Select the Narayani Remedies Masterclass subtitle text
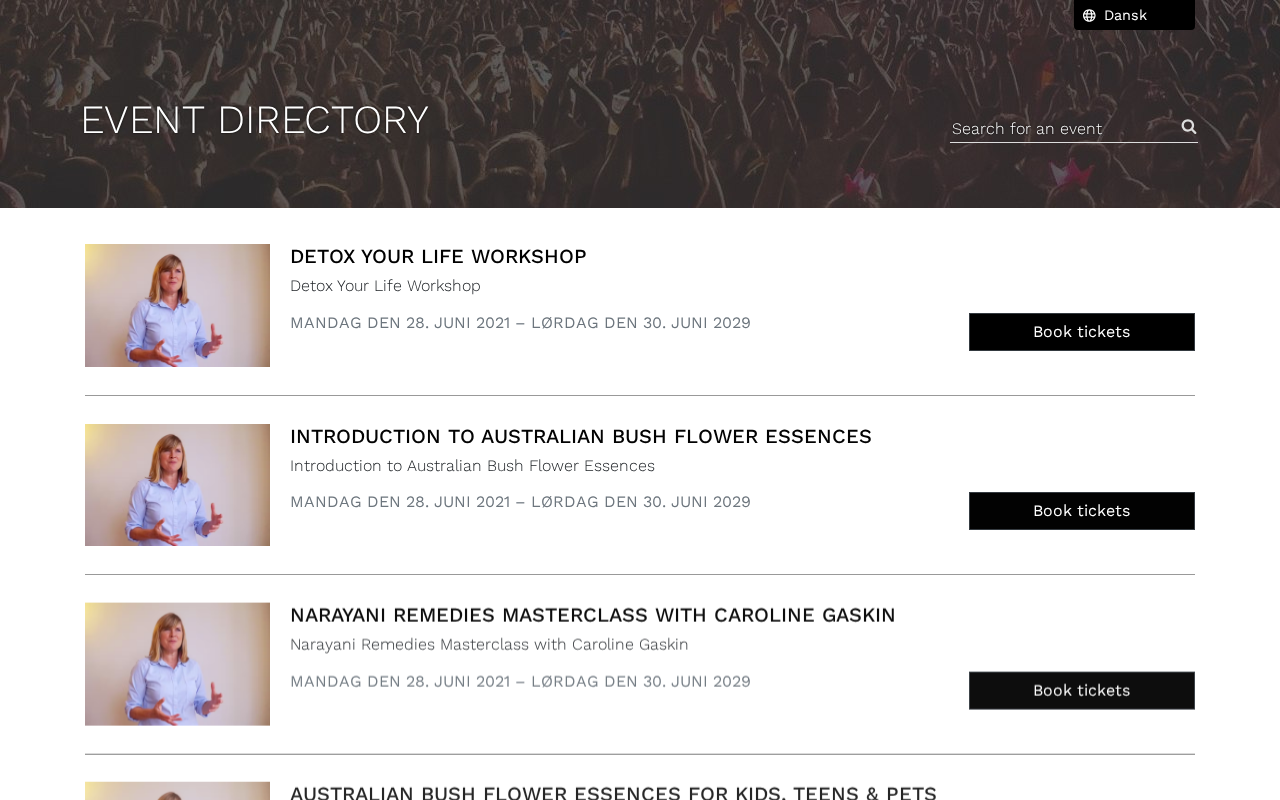This screenshot has width=1280, height=800. (489, 645)
